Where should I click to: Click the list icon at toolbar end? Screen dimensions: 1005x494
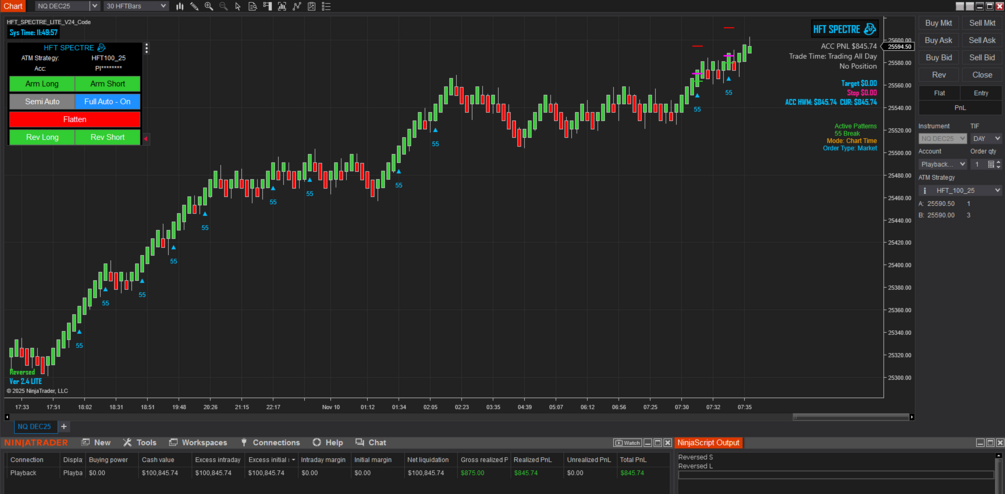tap(326, 6)
